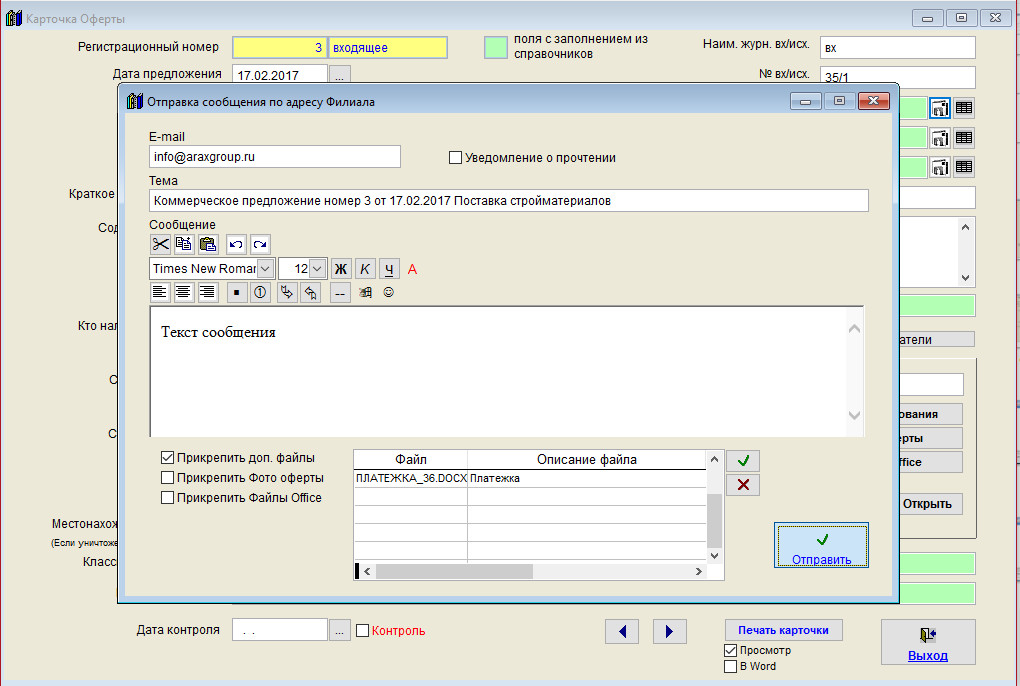Center-align the message text
This screenshot has width=1020, height=686.
click(184, 292)
